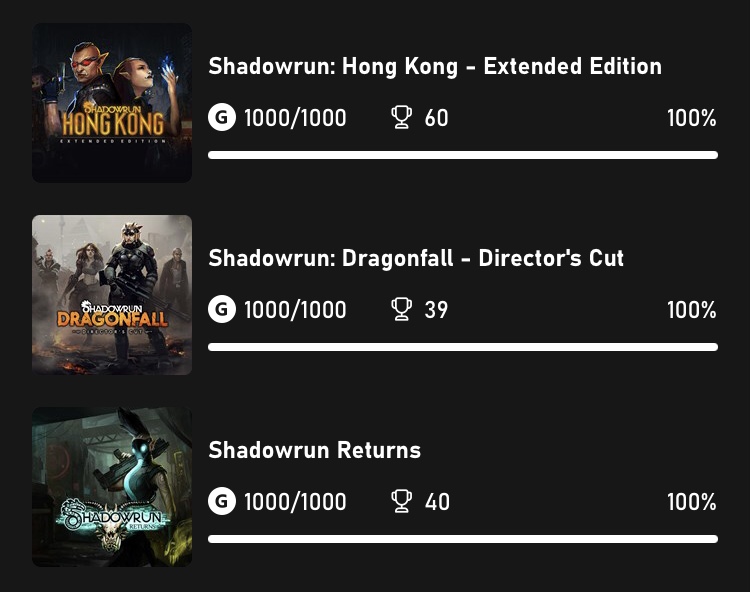This screenshot has width=750, height=592.
Task: Select Shadowrun: Dragonfall - Director's Cut title
Action: click(x=416, y=258)
